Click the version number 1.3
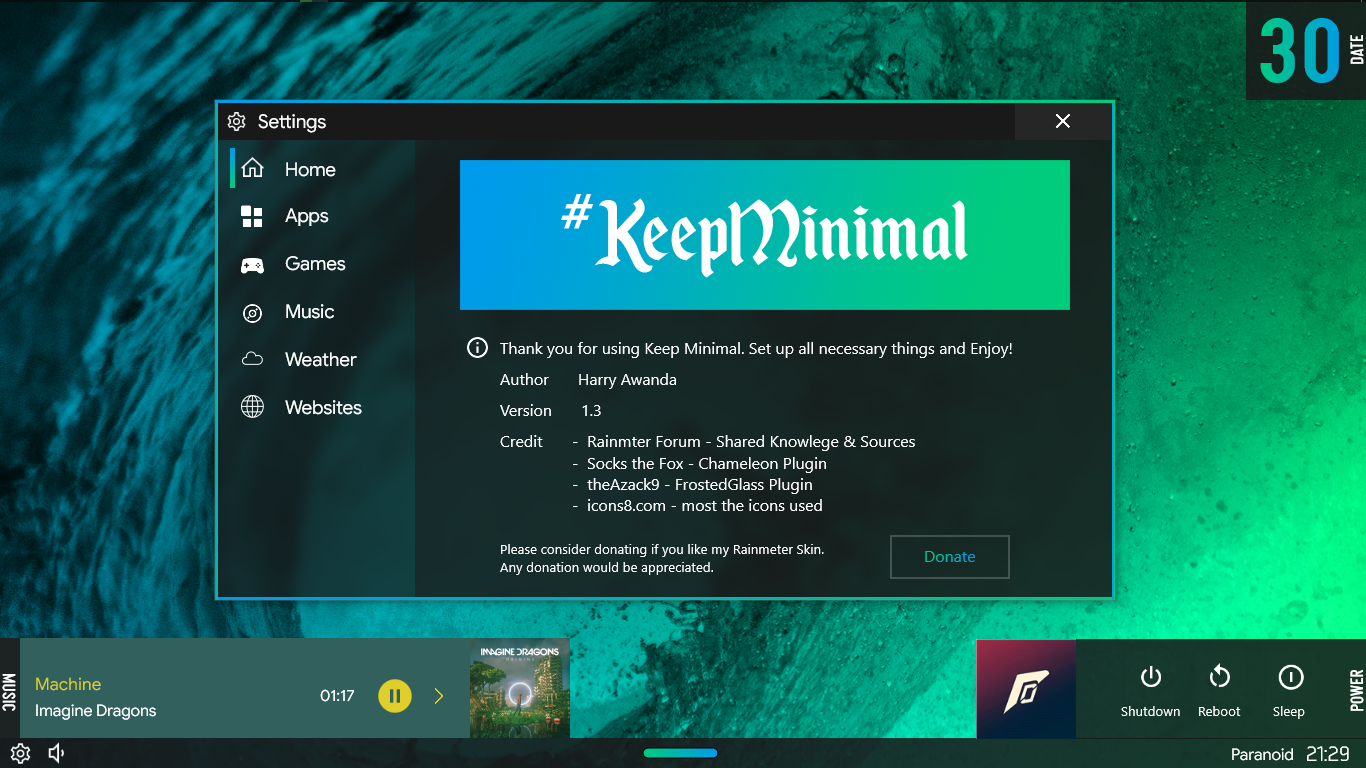The width and height of the screenshot is (1366, 768). coord(592,411)
